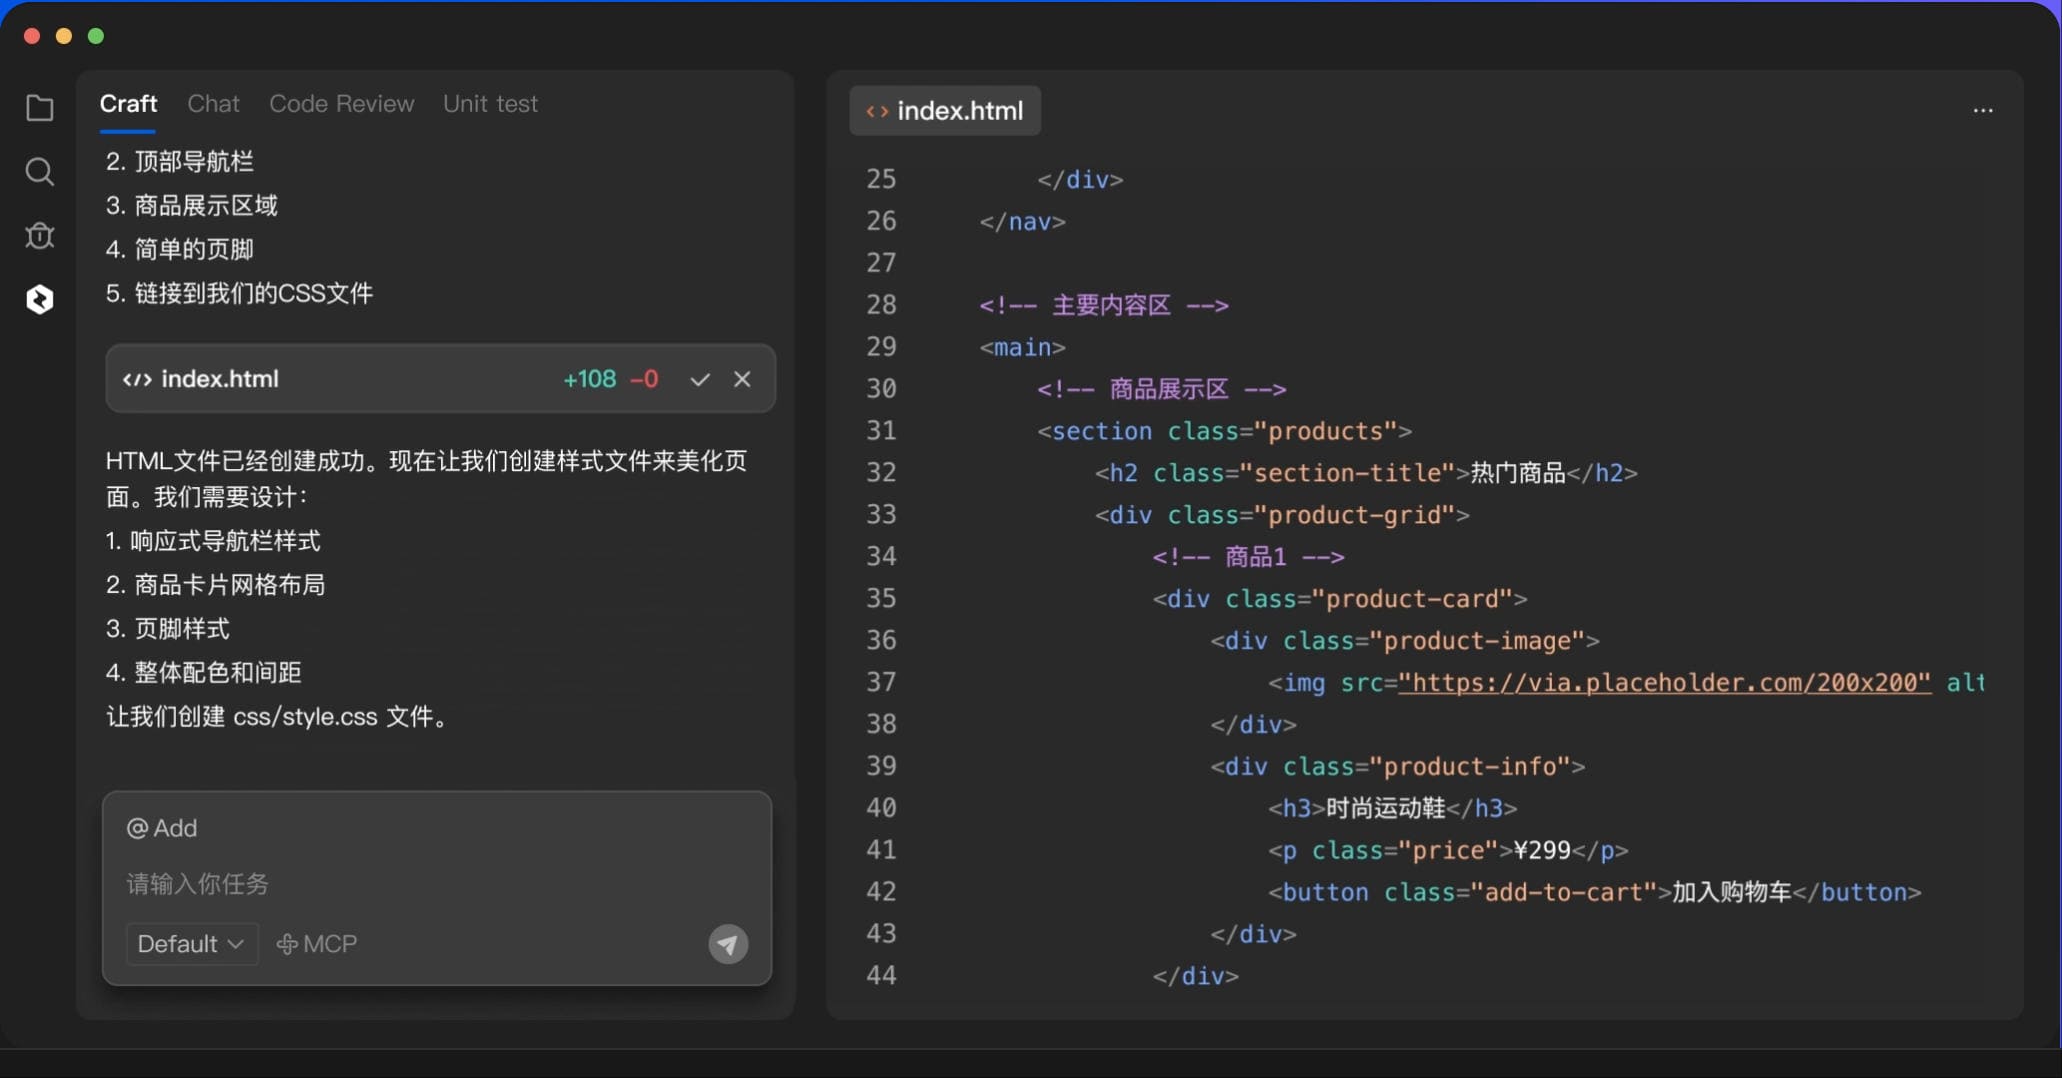Open the Default model dropdown
Viewport: 2062px width, 1078px height.
coord(190,943)
